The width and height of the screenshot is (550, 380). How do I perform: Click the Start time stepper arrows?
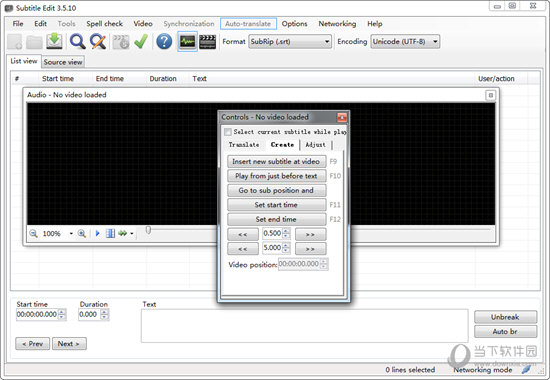pyautogui.click(x=62, y=314)
